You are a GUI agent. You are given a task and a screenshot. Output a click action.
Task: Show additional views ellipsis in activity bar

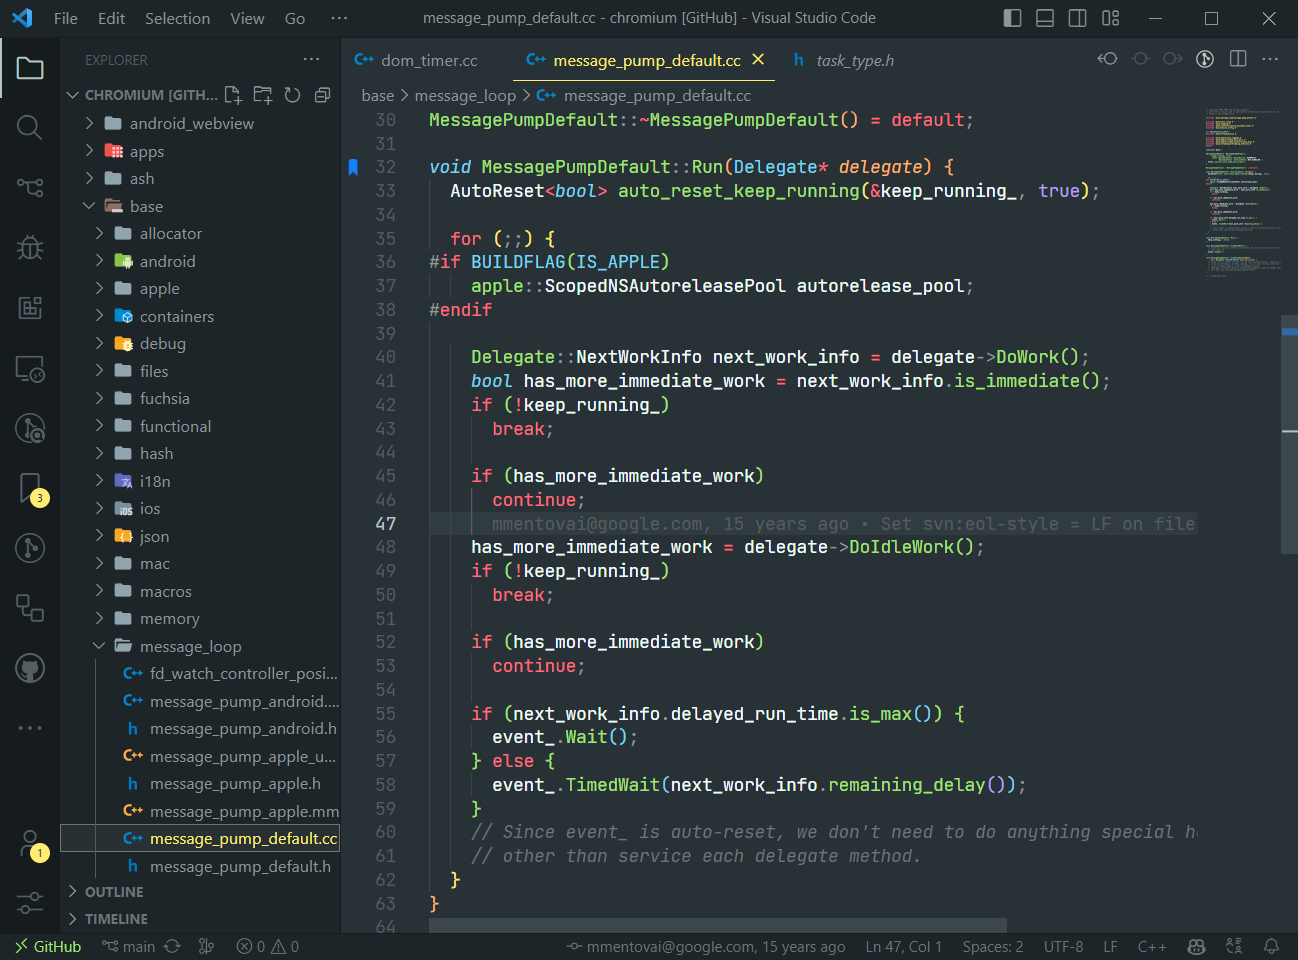pyautogui.click(x=30, y=728)
